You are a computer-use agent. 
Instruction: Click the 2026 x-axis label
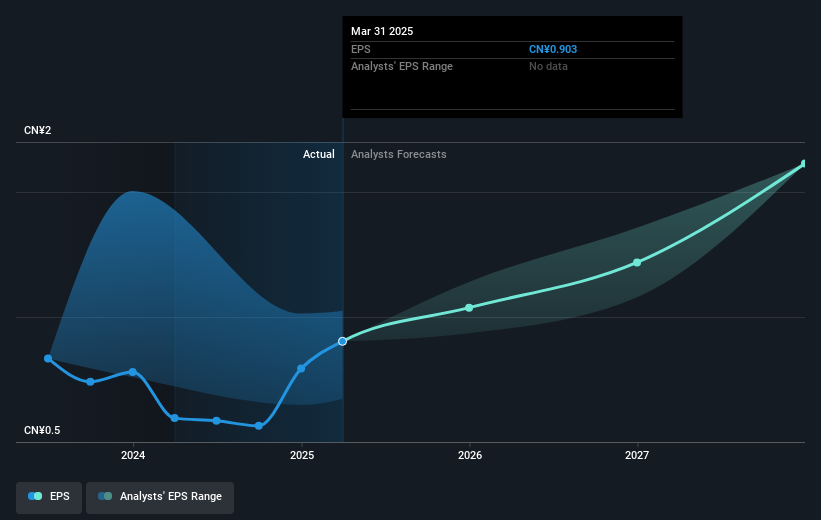click(470, 455)
